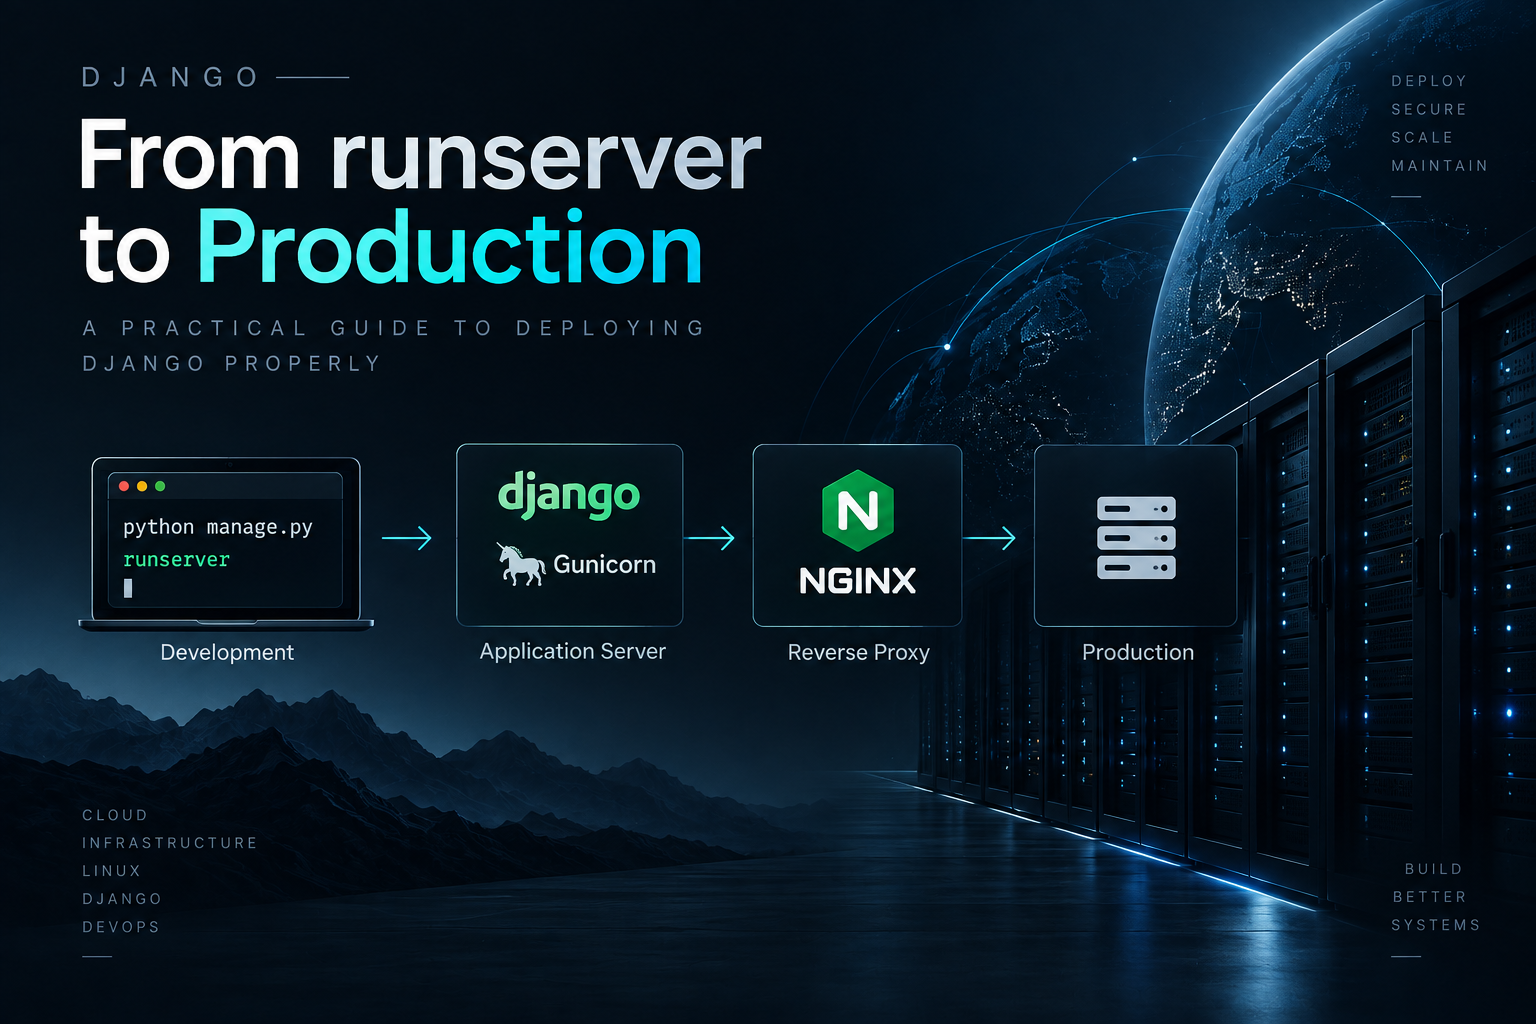Click the 'Development' caption

pos(227,653)
